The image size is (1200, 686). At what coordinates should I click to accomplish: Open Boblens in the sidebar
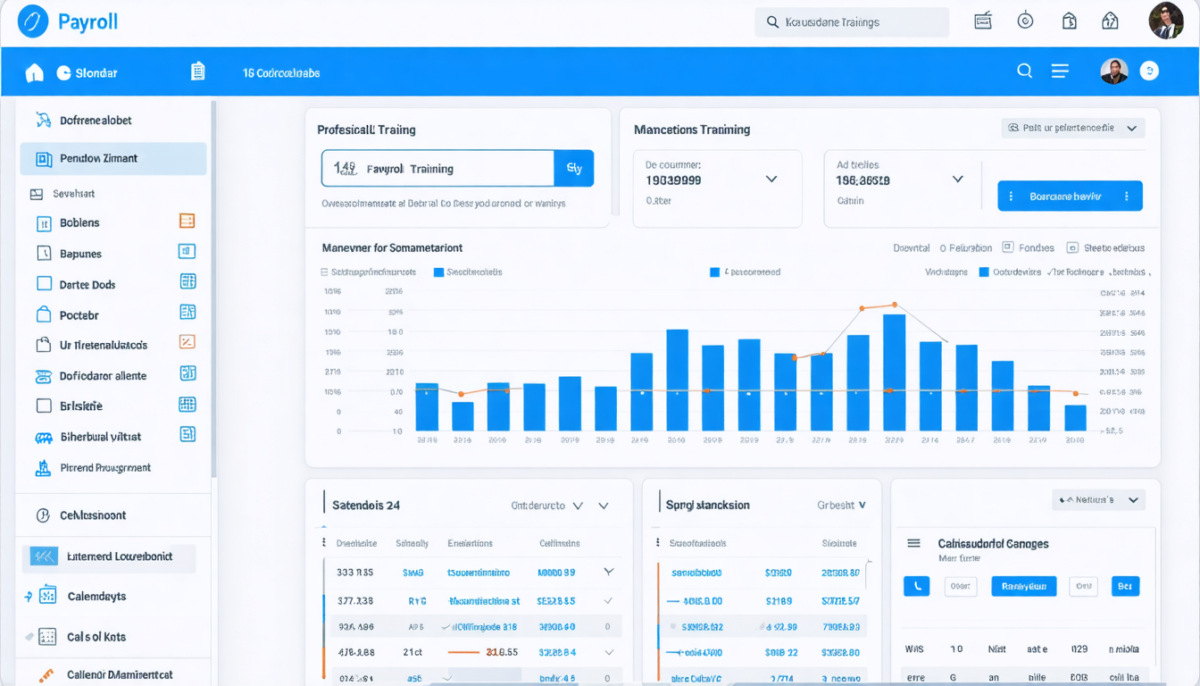point(80,223)
